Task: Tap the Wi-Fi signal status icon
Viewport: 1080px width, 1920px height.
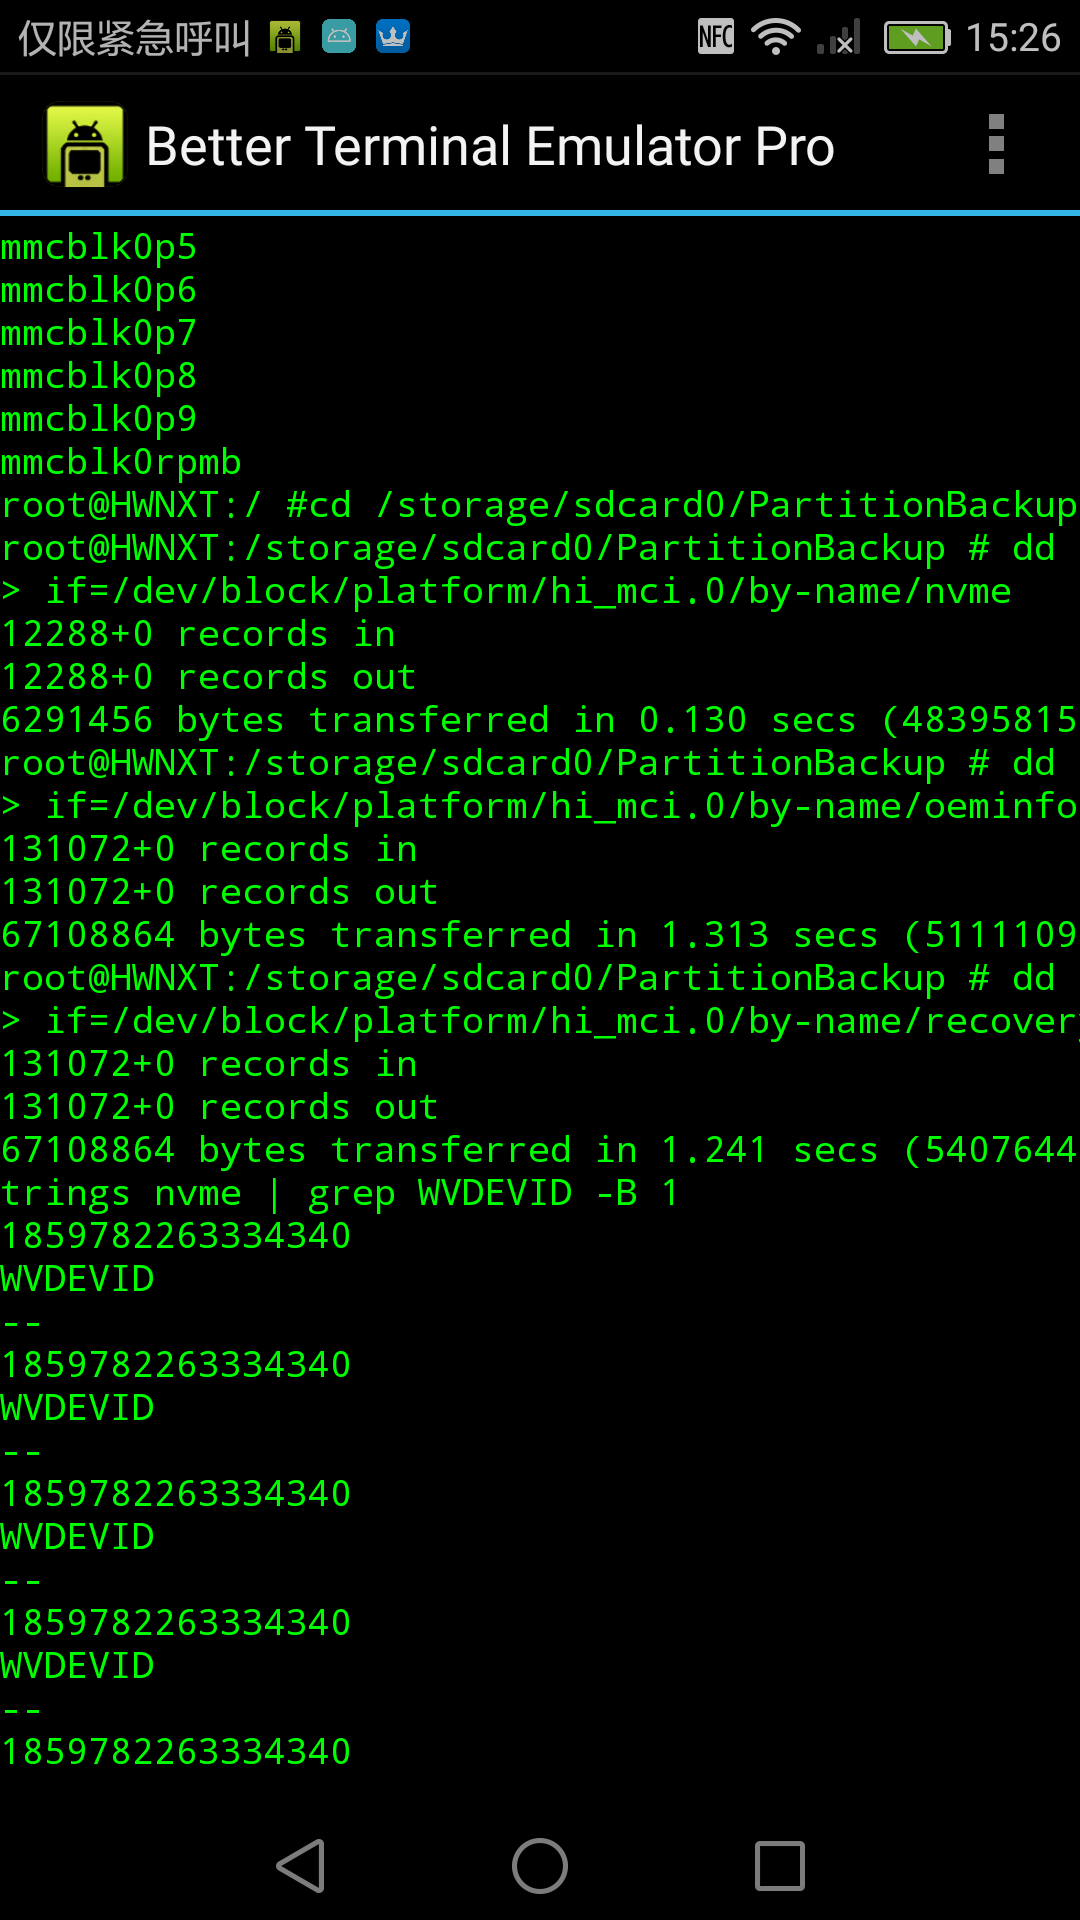Action: pyautogui.click(x=775, y=38)
